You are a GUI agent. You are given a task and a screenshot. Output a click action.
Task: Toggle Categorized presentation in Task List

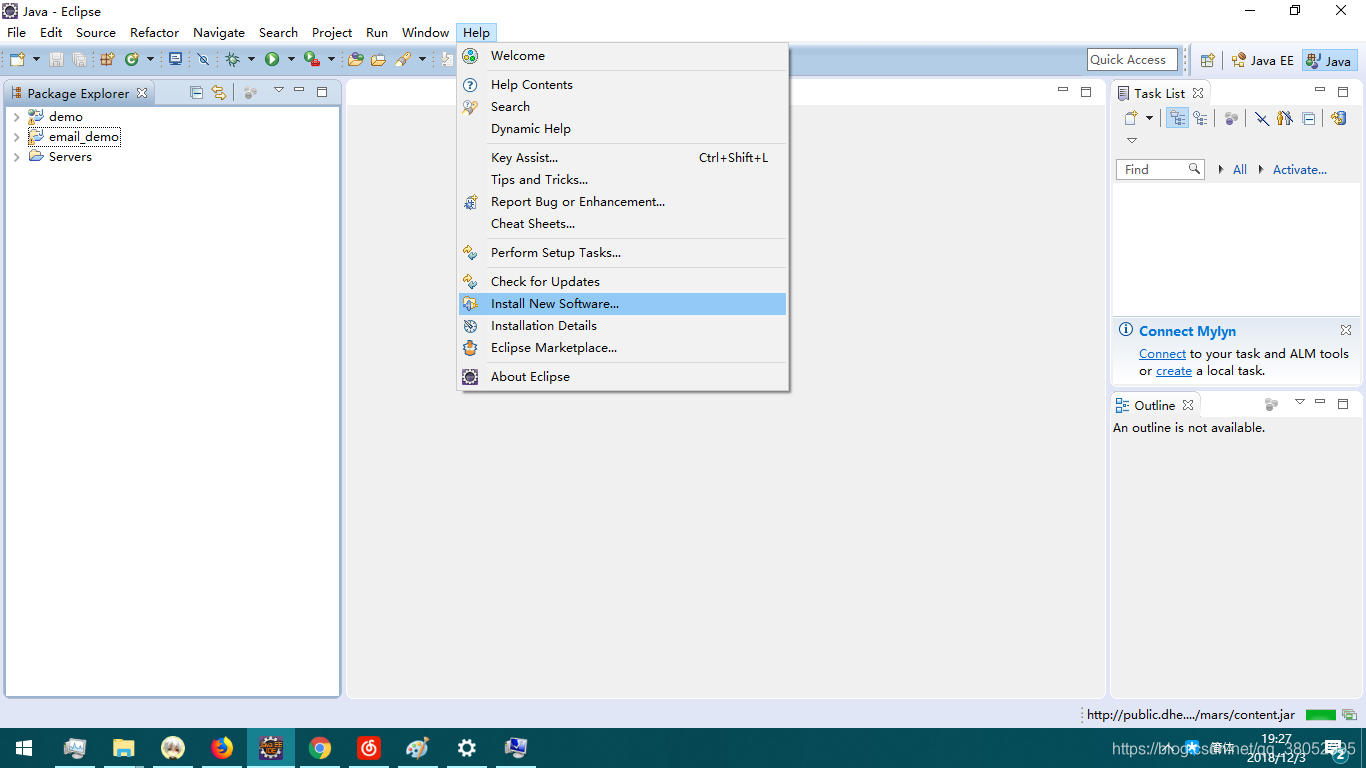(x=1177, y=118)
